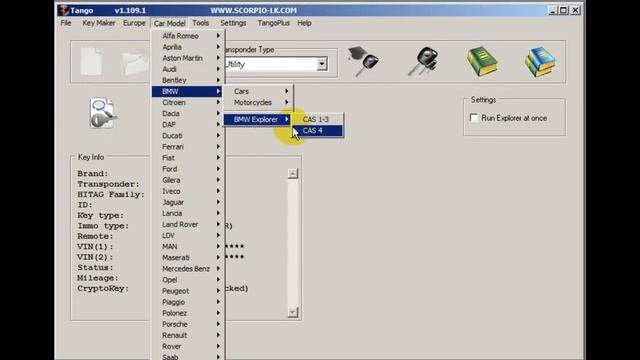Expand MAN in car list
Screen dimensions: 640x360
pos(188,247)
